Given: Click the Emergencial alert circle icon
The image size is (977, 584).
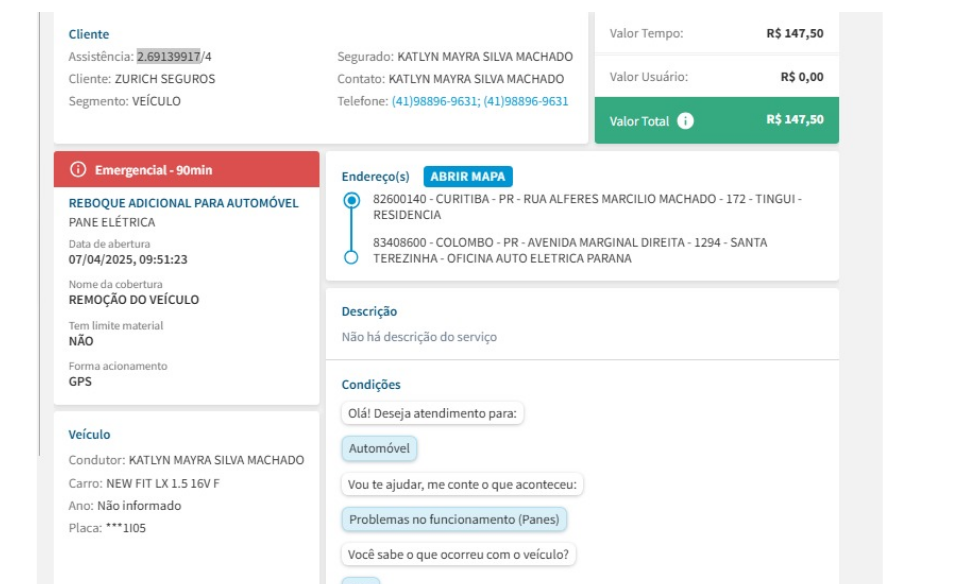Looking at the screenshot, I should 78,170.
